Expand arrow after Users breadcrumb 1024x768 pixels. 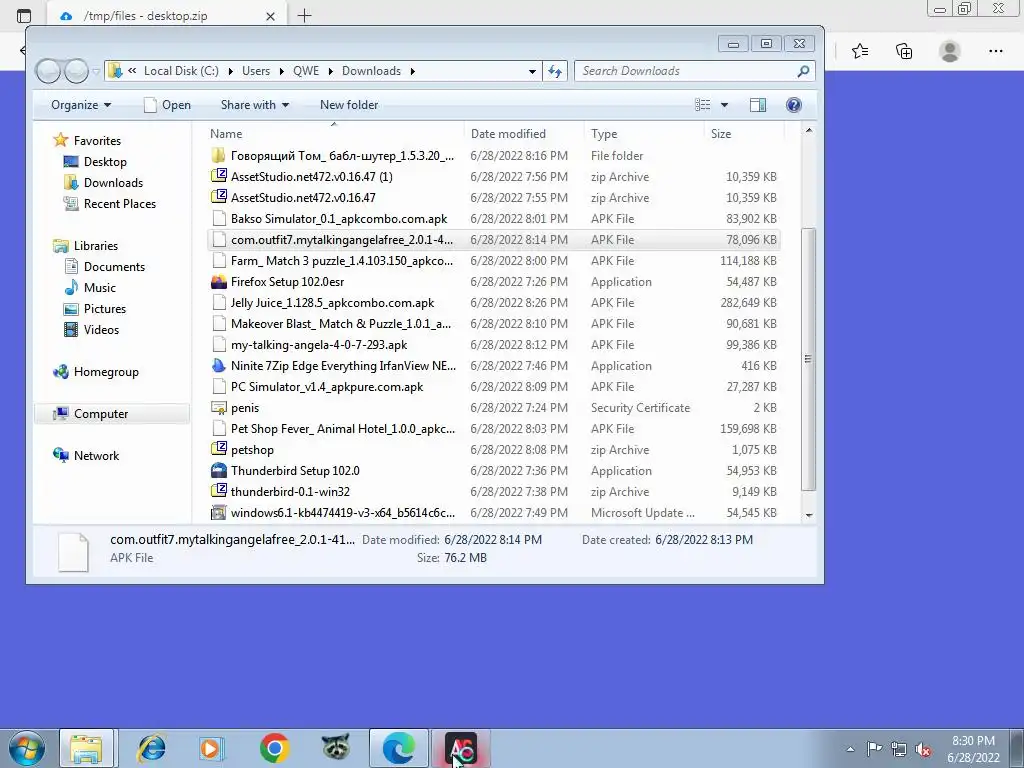pyautogui.click(x=281, y=71)
